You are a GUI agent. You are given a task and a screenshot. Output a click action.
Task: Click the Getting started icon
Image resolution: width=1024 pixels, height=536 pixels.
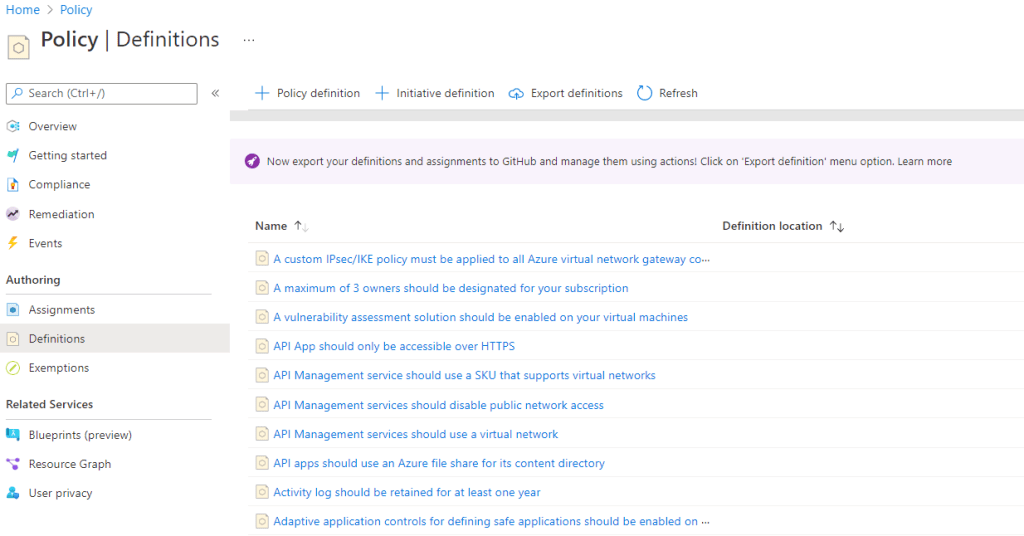[x=13, y=155]
